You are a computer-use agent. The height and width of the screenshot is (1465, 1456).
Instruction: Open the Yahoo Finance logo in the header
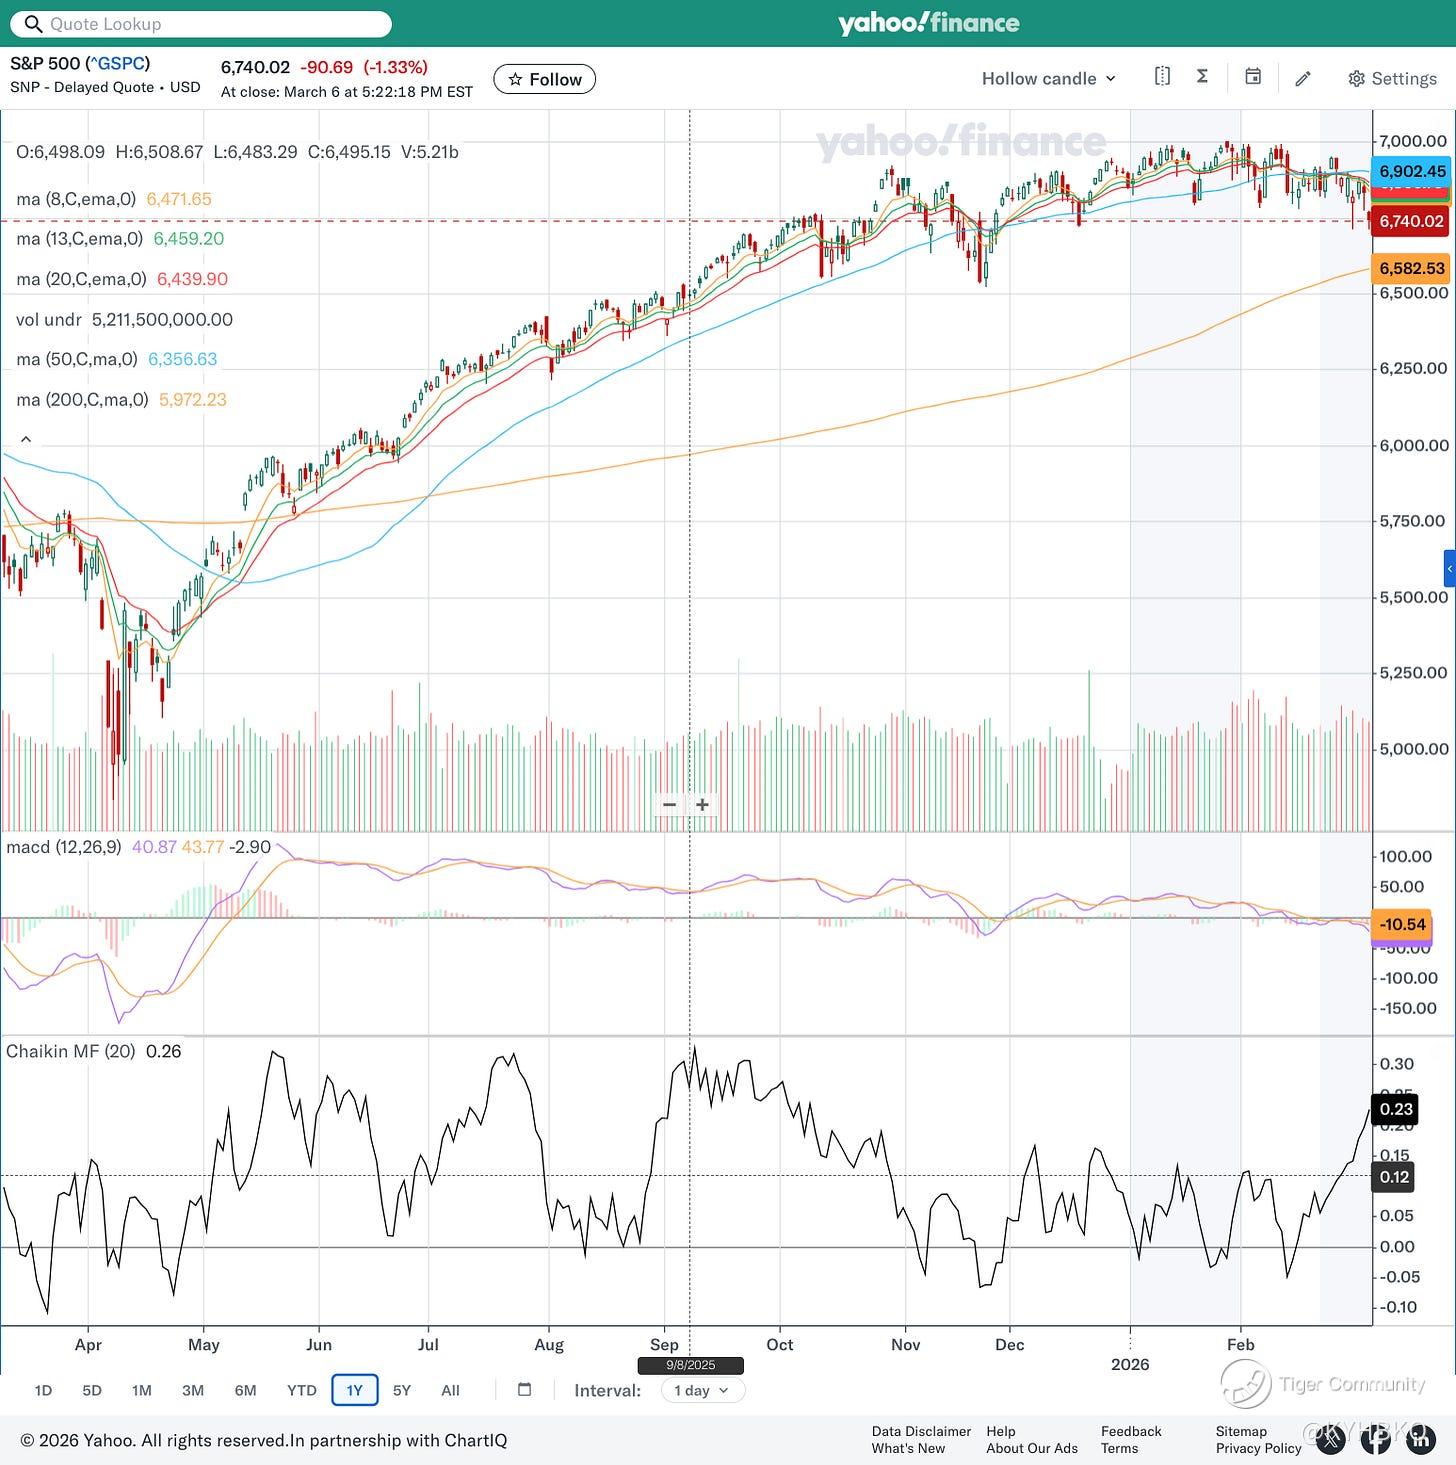(928, 23)
